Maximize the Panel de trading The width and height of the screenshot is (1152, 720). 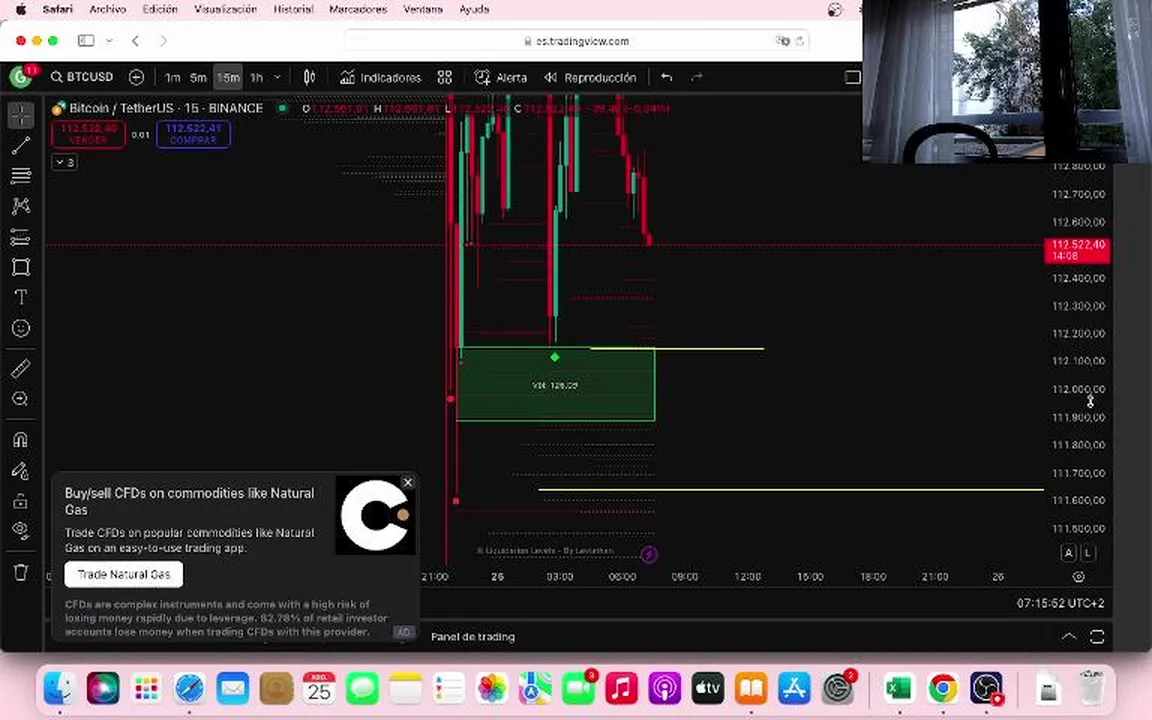click(x=1097, y=636)
